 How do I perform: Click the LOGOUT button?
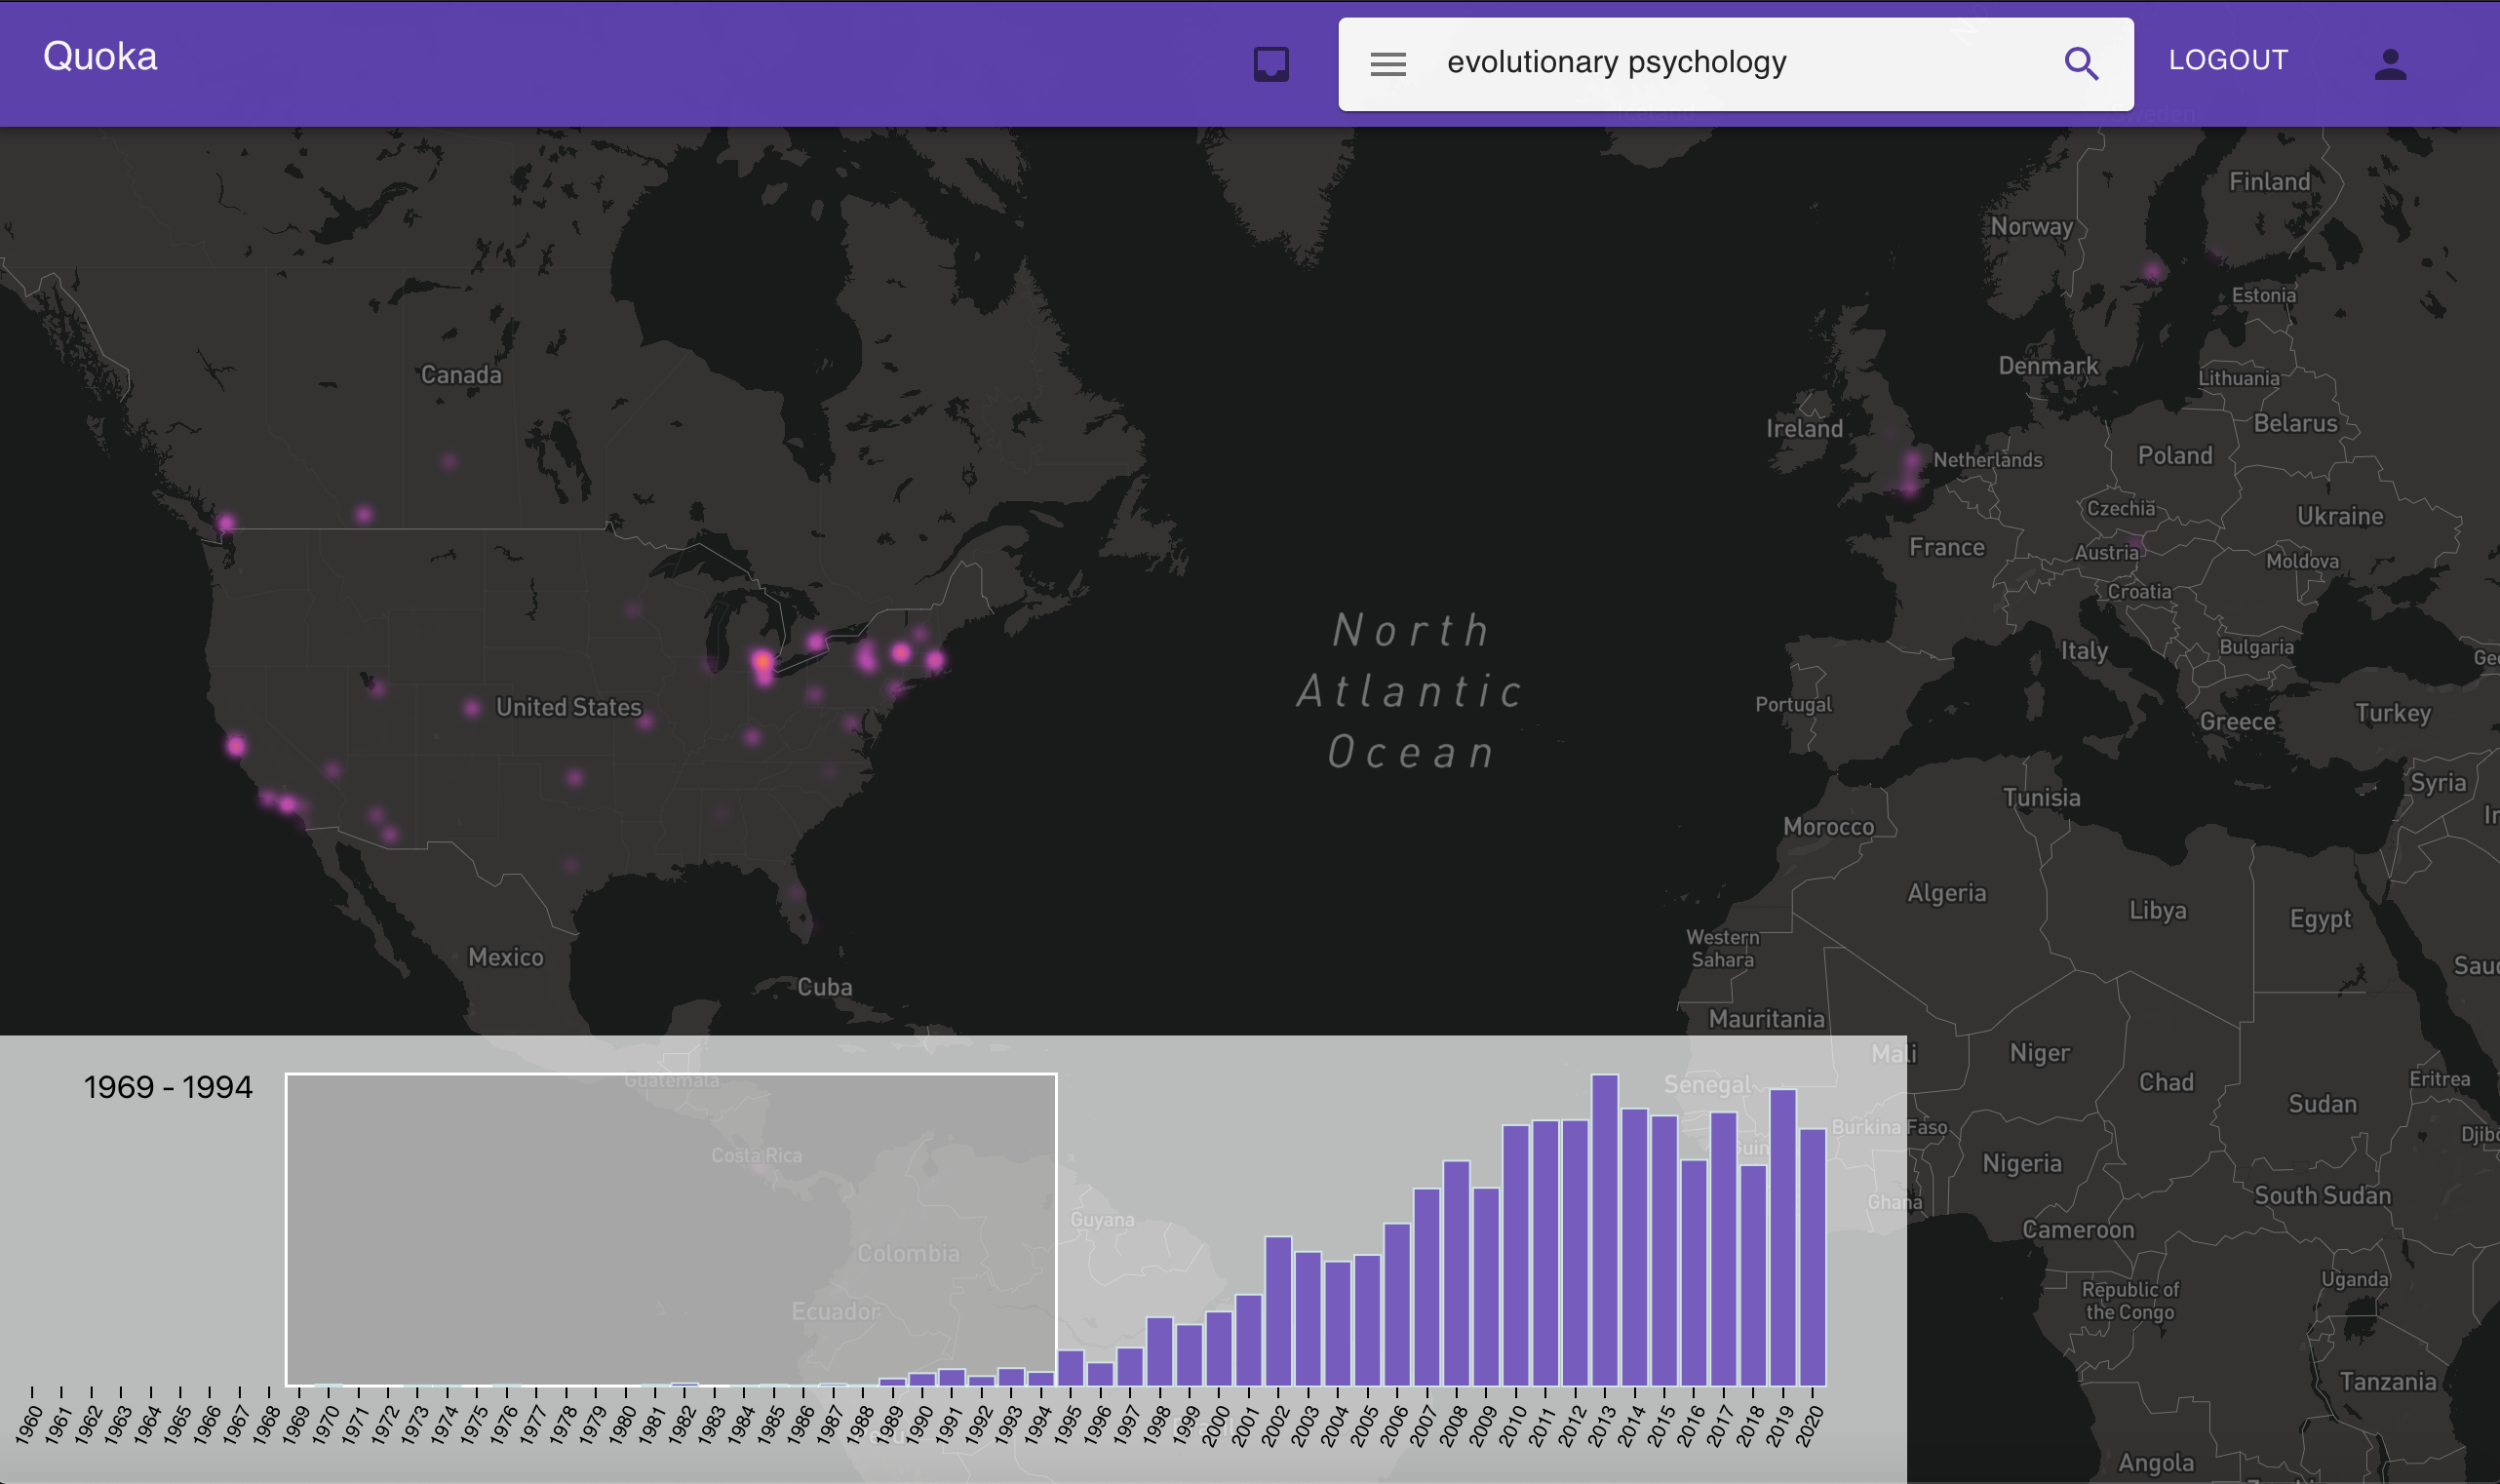tap(2228, 60)
